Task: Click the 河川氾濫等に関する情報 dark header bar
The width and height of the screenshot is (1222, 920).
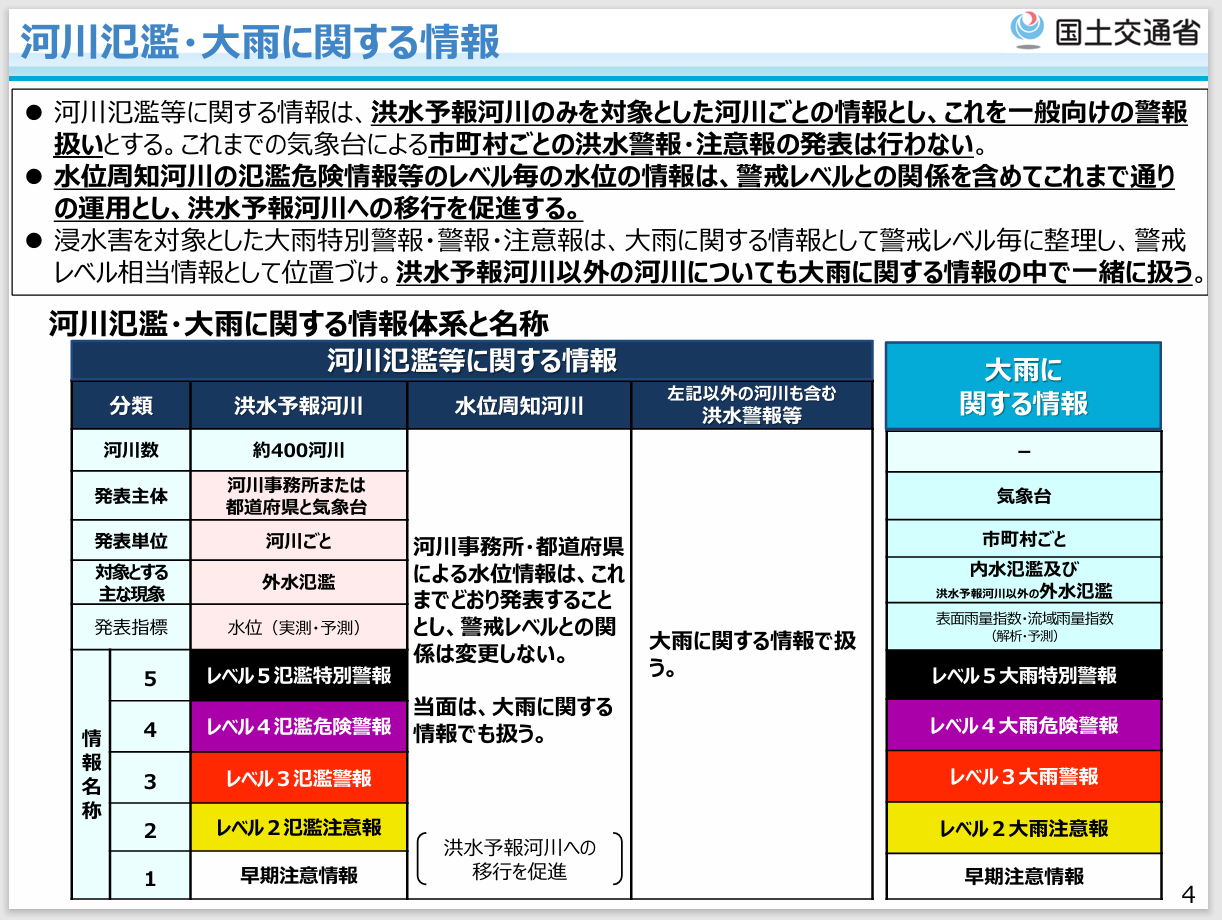Action: point(471,360)
